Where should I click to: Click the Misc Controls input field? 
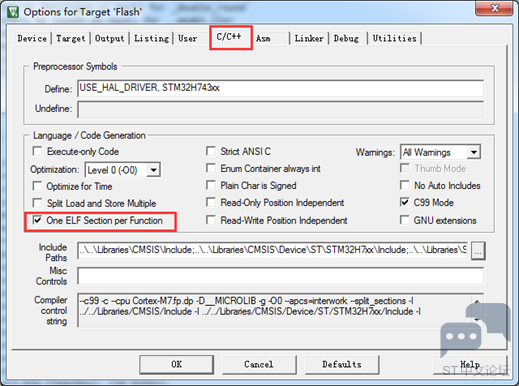click(280, 276)
